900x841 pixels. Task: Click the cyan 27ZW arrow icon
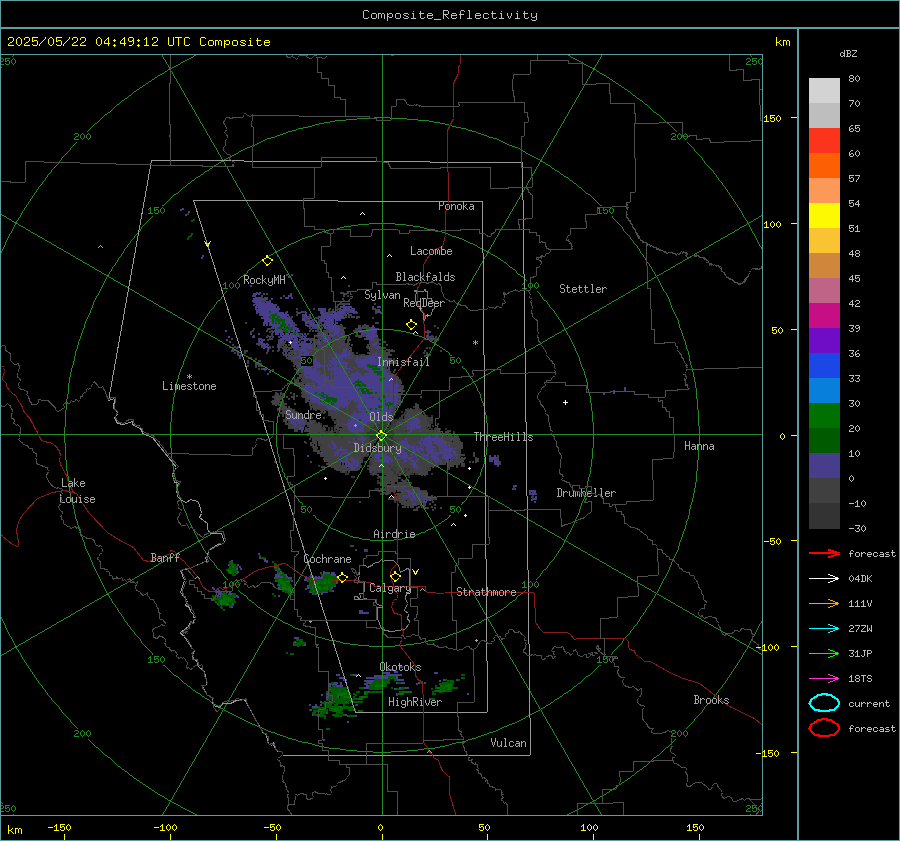tap(824, 629)
